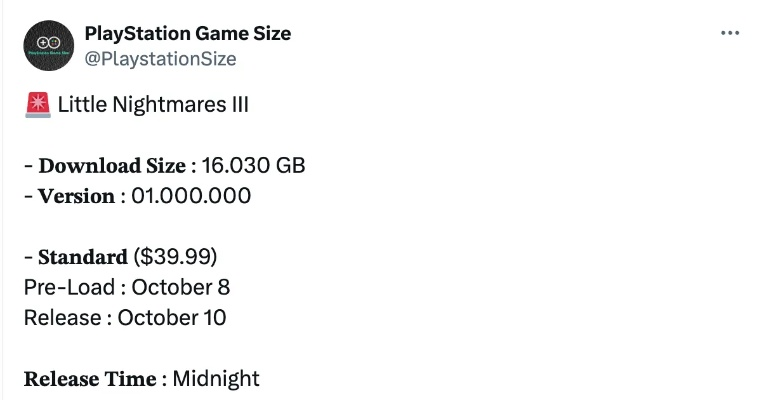Click the bold Version label
The image size is (759, 400).
pyautogui.click(x=76, y=196)
